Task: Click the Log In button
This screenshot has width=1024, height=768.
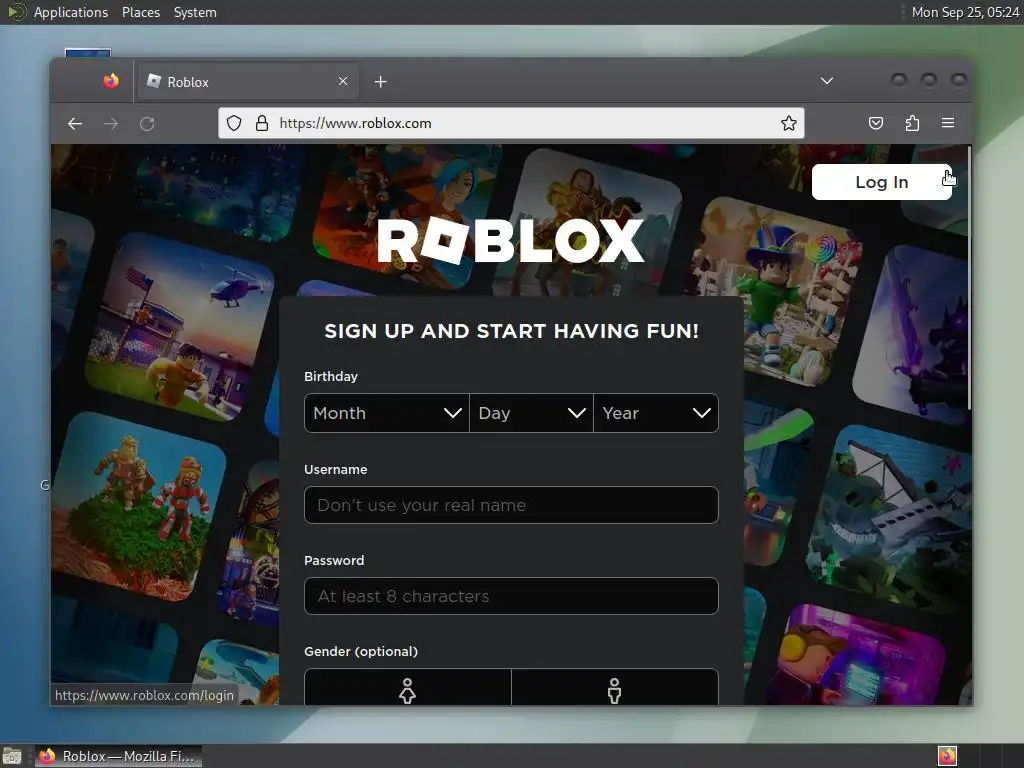Action: [882, 182]
